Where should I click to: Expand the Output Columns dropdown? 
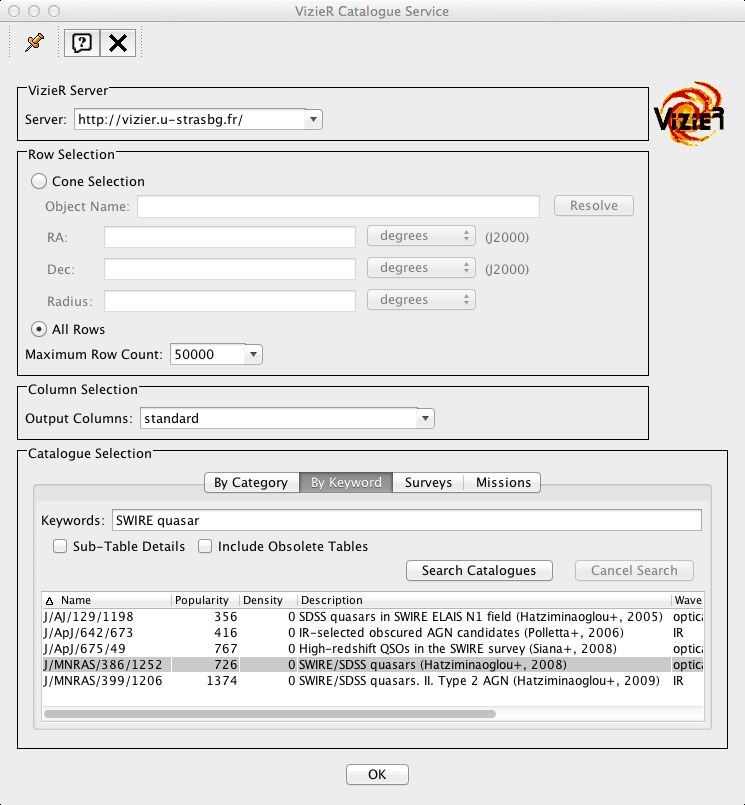(425, 418)
